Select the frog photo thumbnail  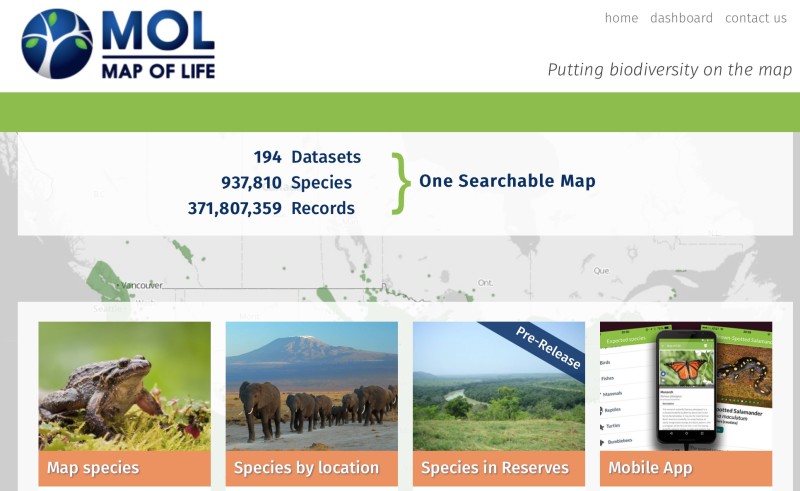pos(124,386)
